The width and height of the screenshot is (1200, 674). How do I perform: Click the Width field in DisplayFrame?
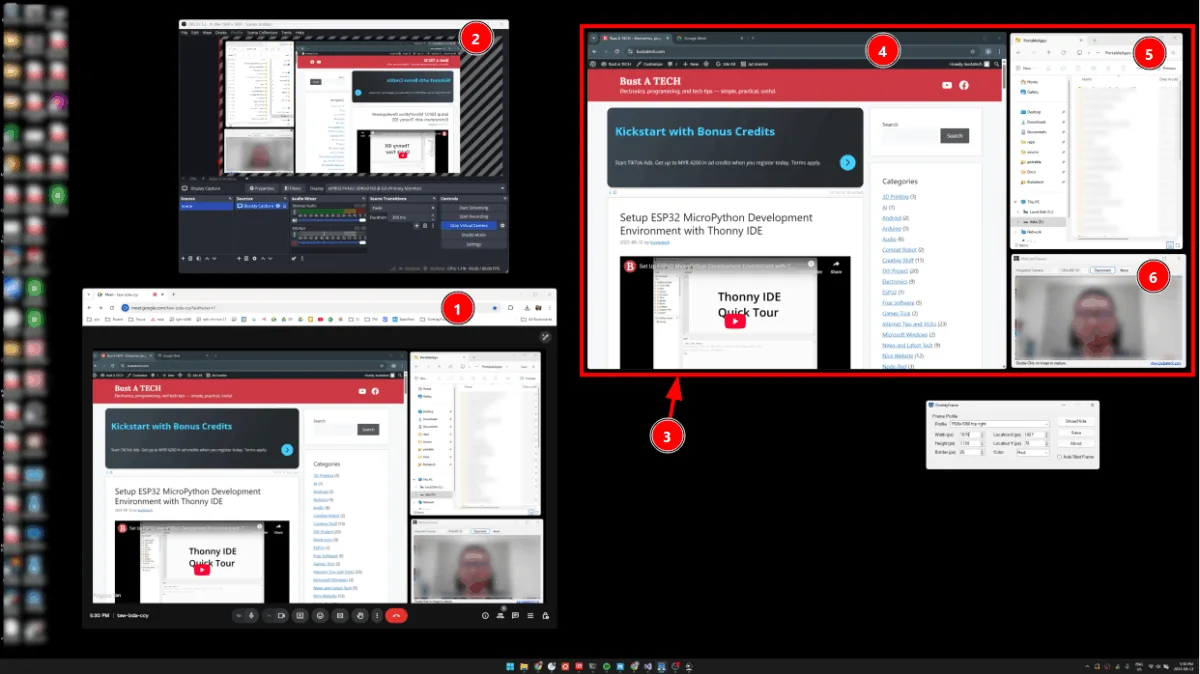click(973, 434)
